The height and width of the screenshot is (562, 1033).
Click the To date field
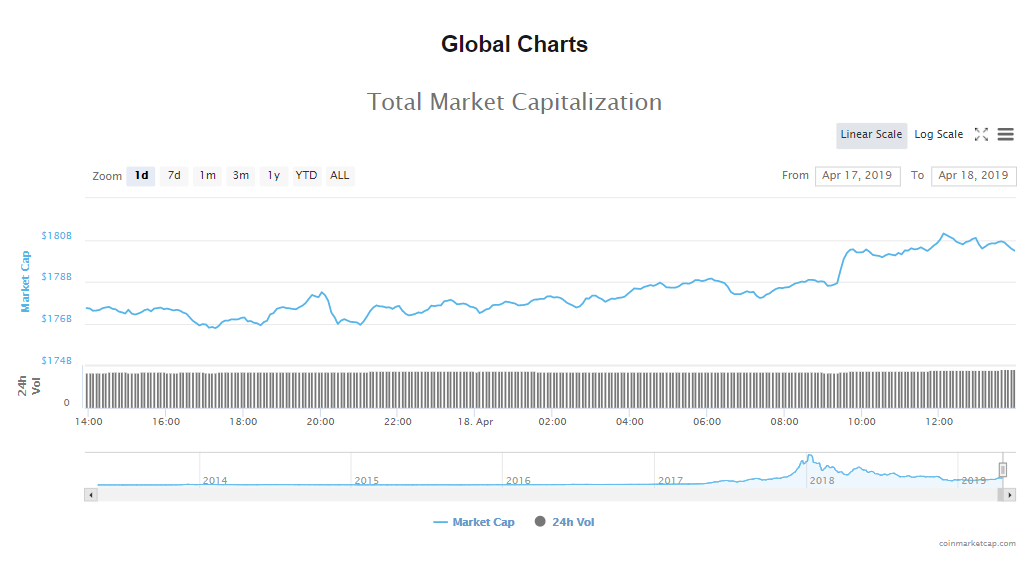tap(973, 176)
